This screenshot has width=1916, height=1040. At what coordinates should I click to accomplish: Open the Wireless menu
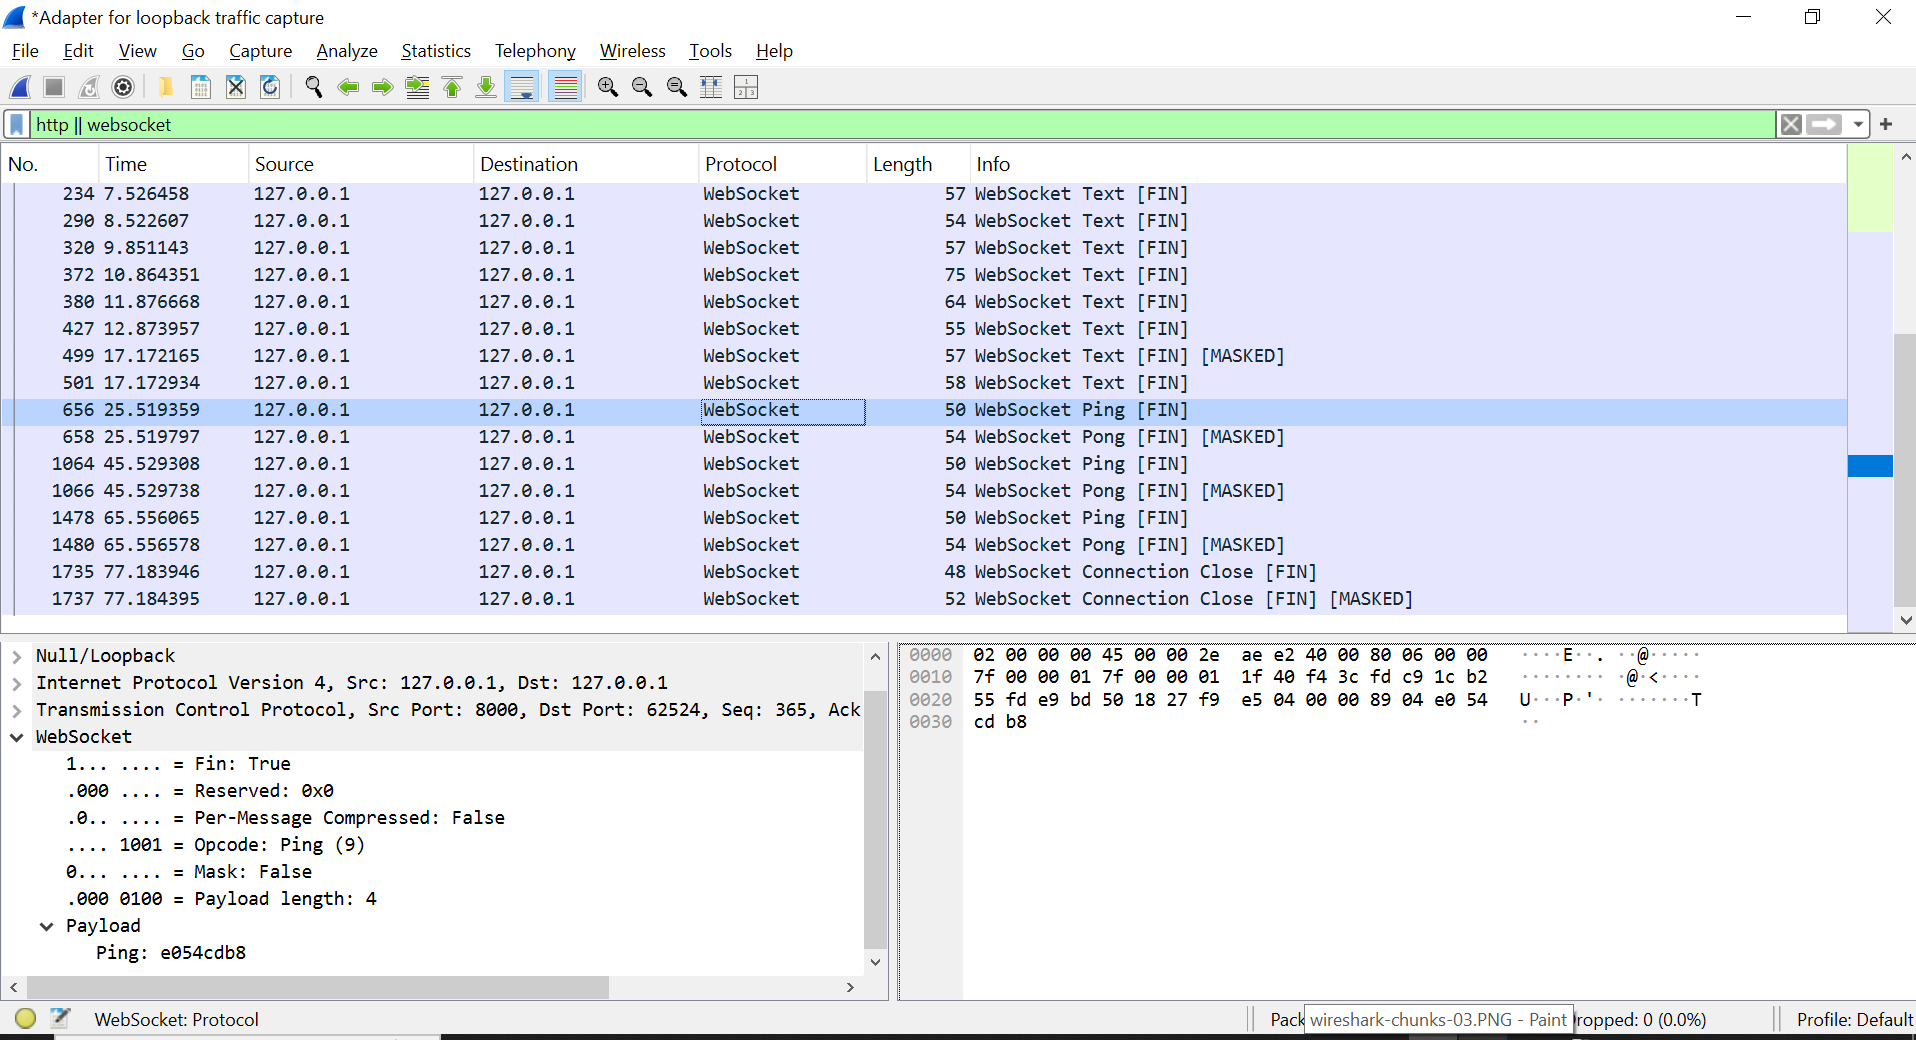(x=632, y=51)
